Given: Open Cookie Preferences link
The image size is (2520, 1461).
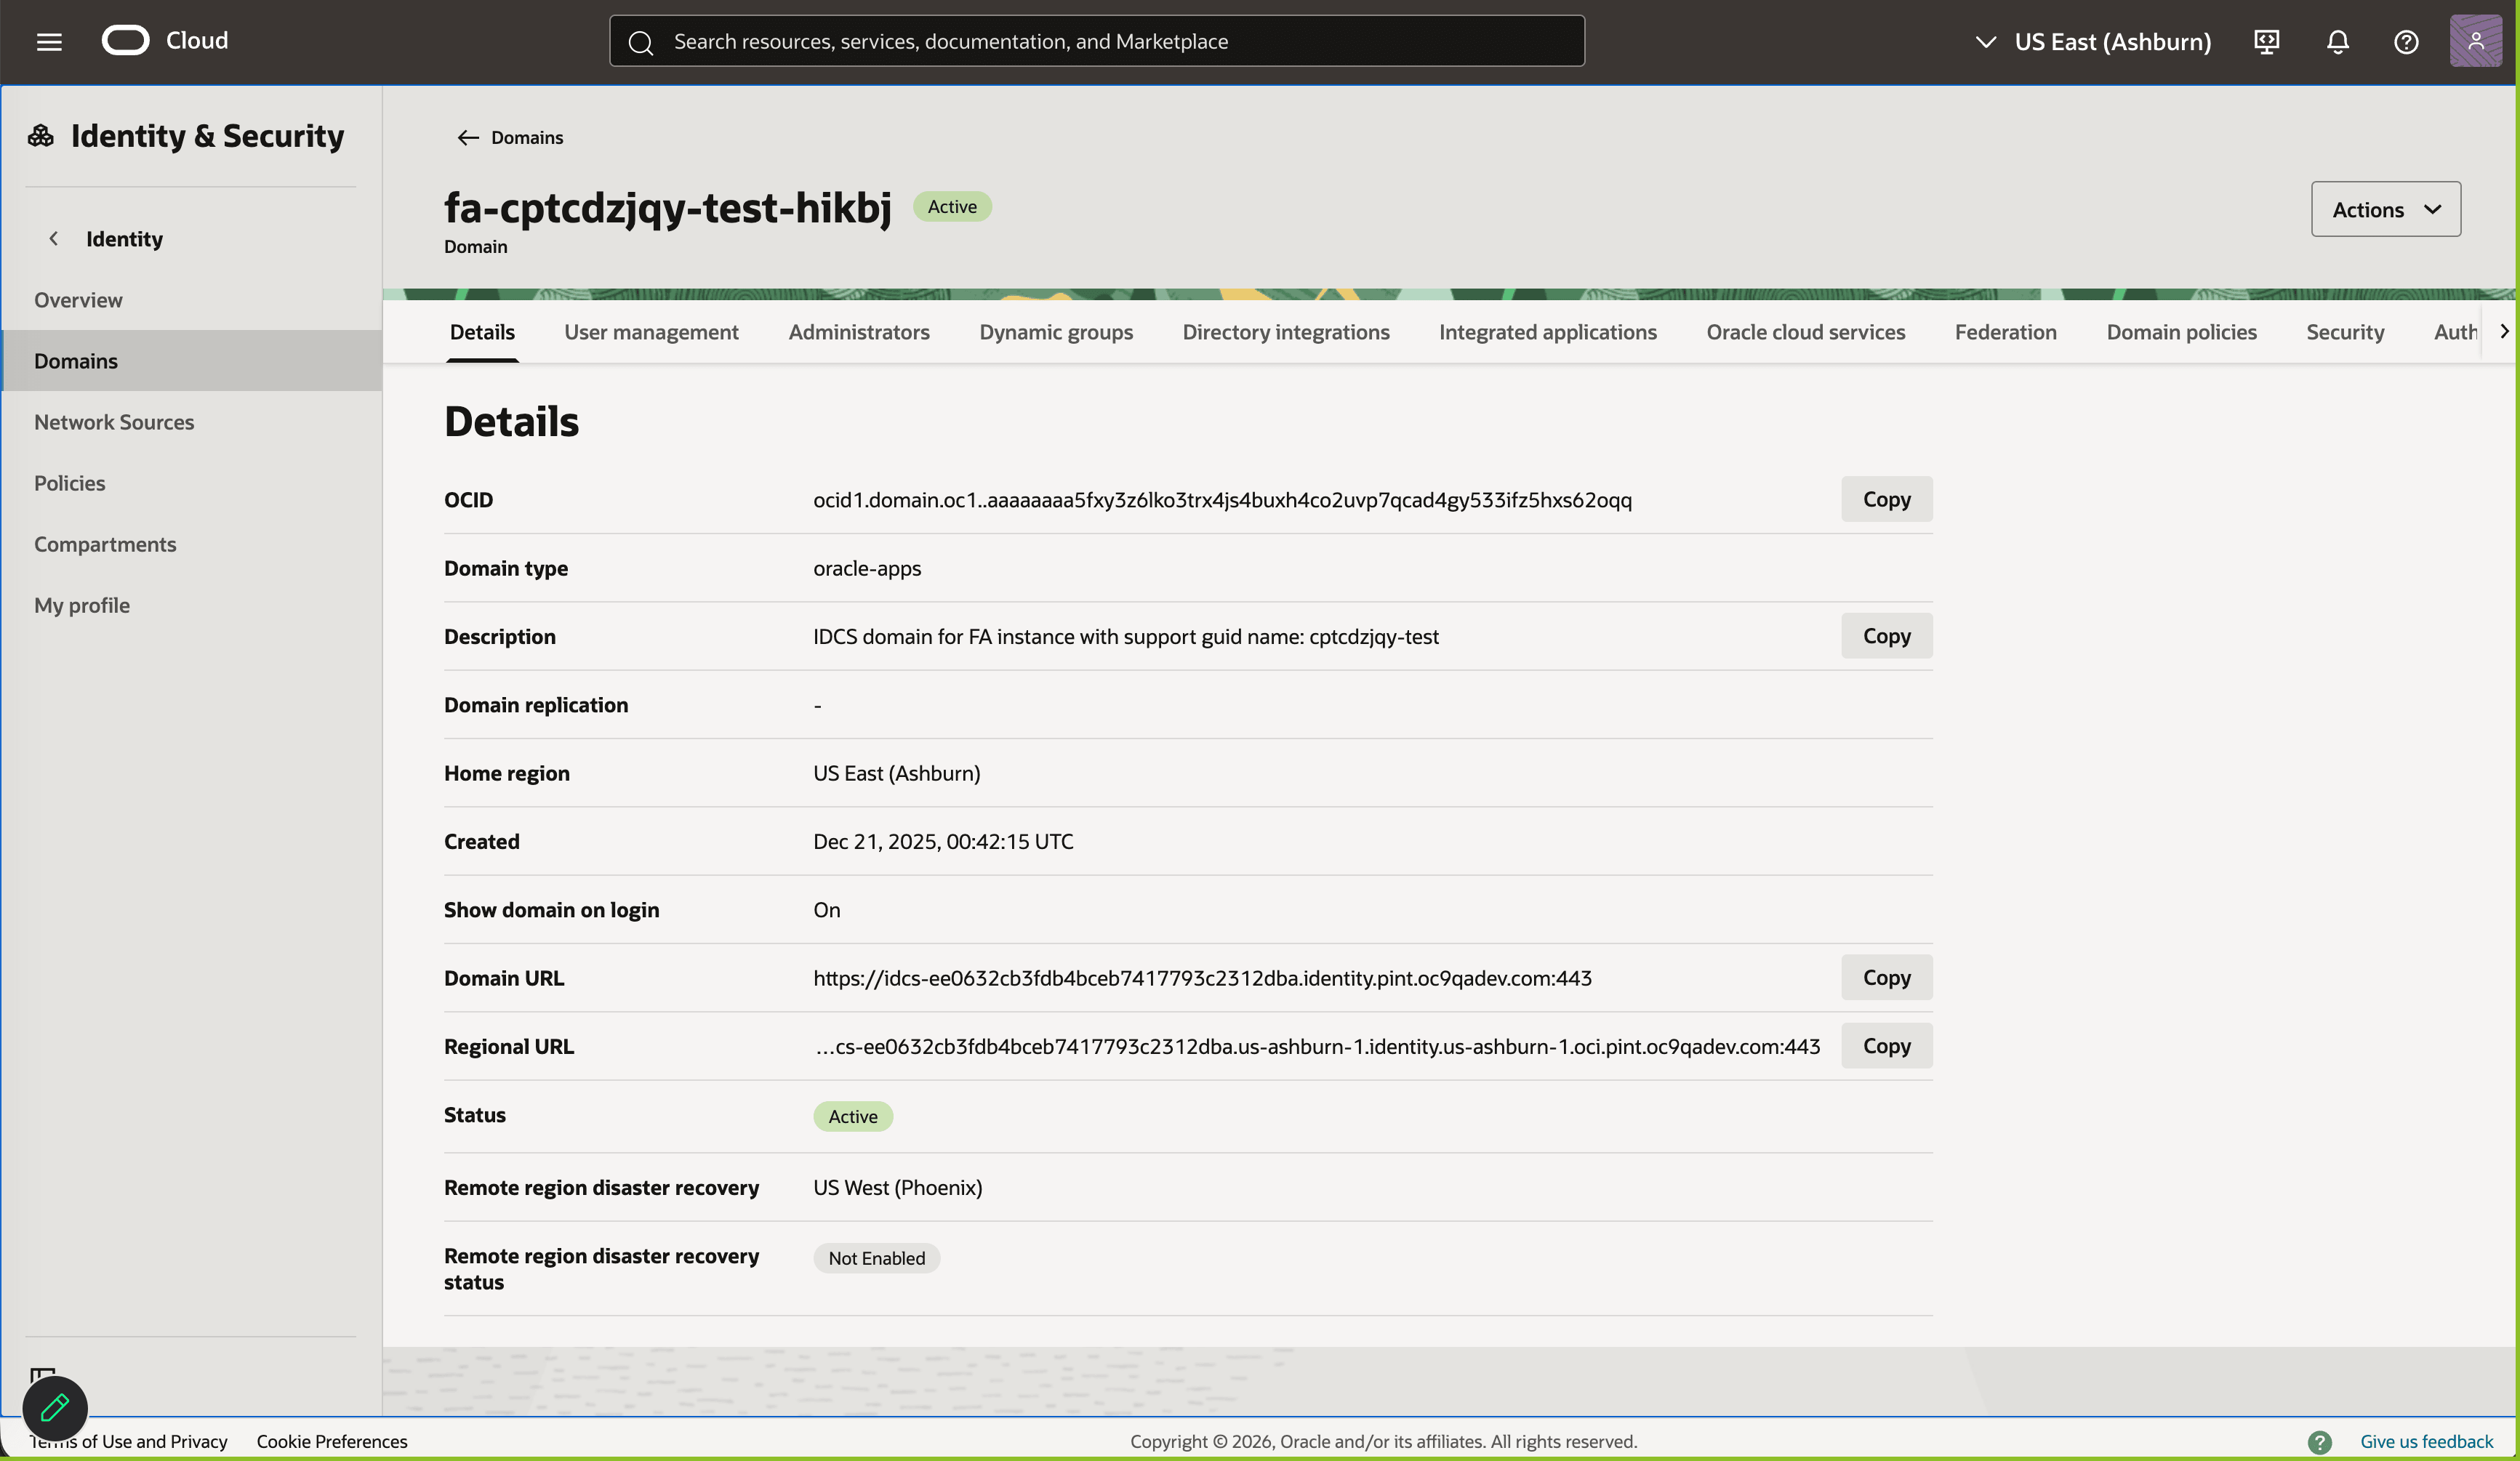Looking at the screenshot, I should coord(332,1441).
